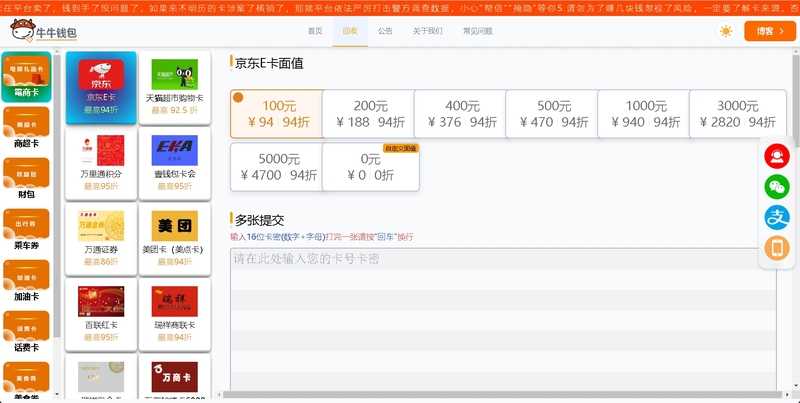800x403 pixels.
Task: Select the 500元 face value option
Action: point(553,114)
